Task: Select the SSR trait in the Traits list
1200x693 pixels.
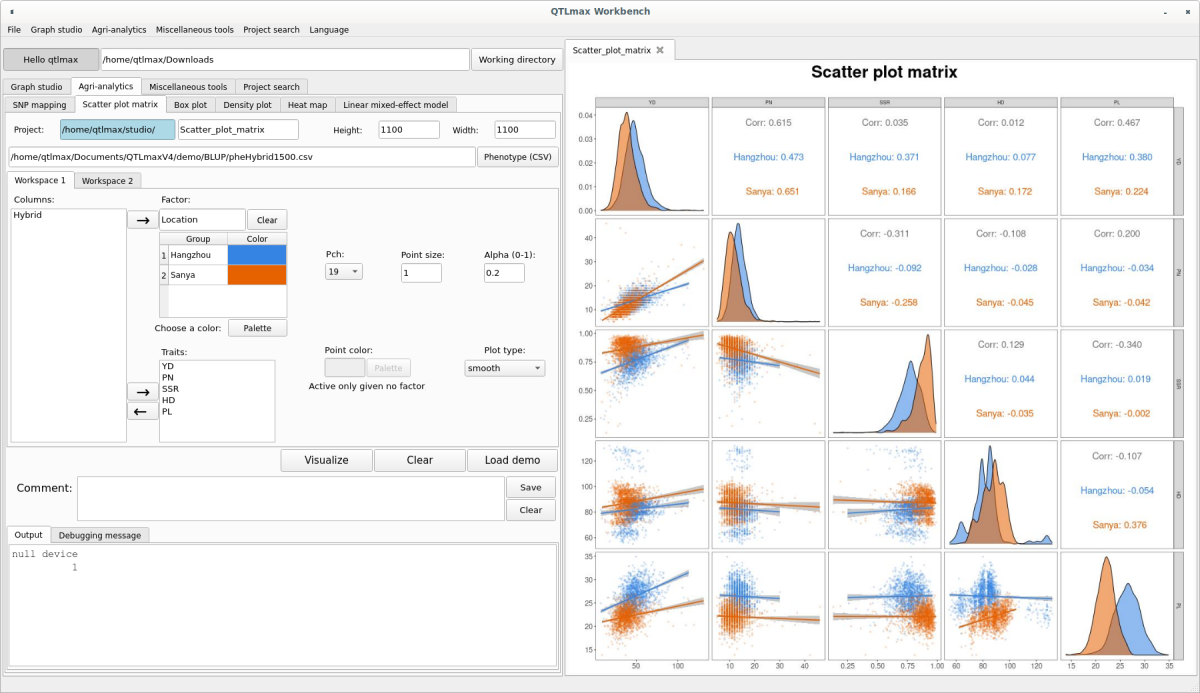Action: pyautogui.click(x=169, y=389)
